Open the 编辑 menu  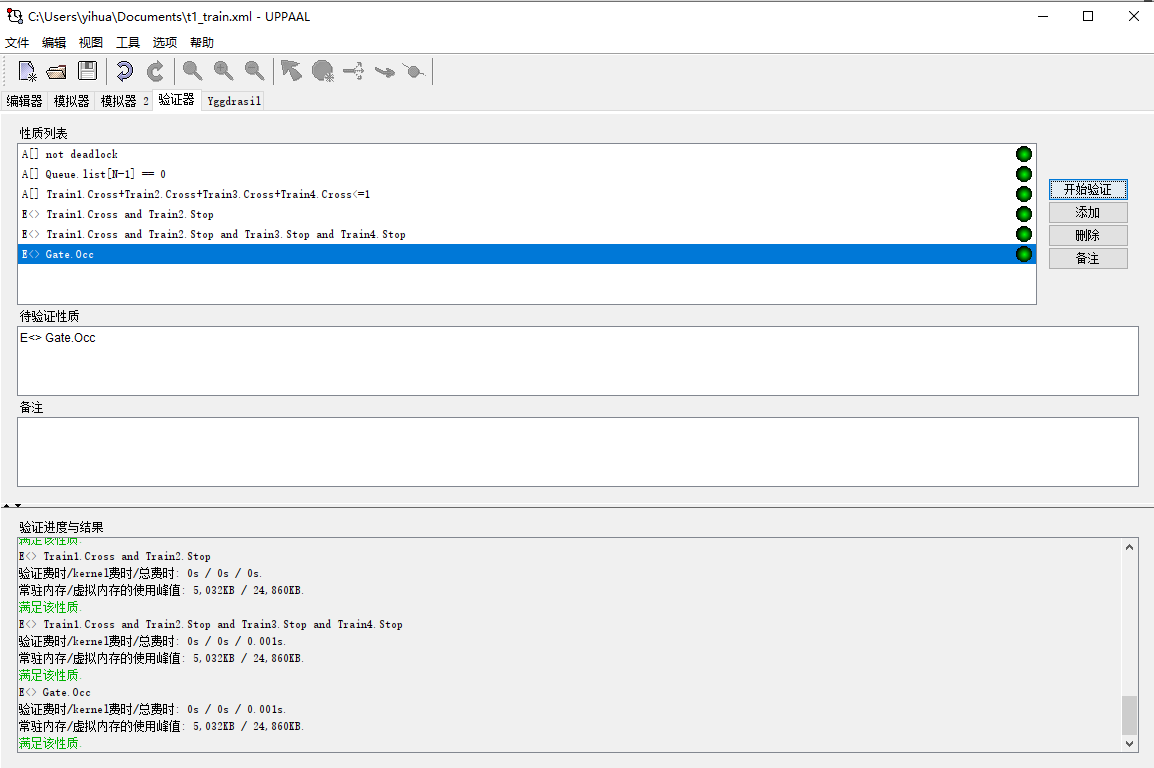[x=54, y=43]
